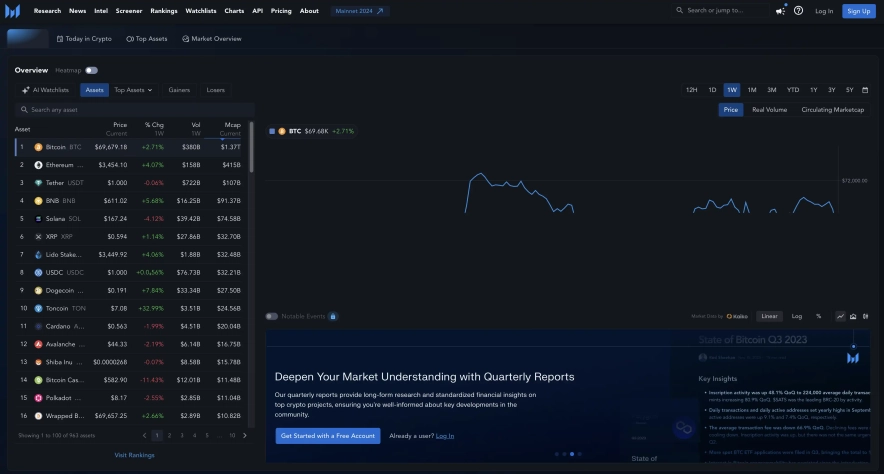
Task: Open the chart calendar date picker
Action: [x=865, y=90]
